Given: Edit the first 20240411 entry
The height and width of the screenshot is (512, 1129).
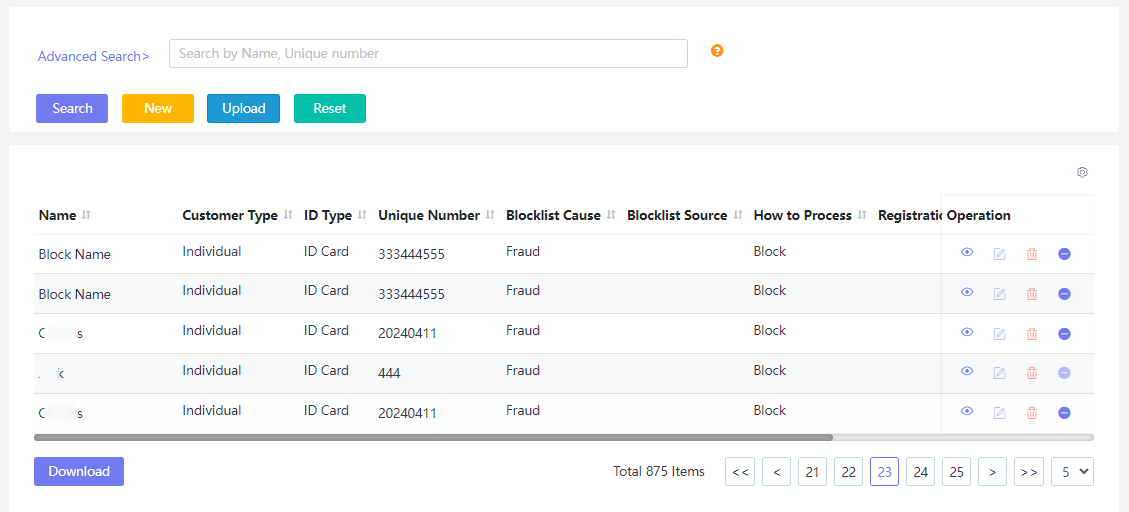Looking at the screenshot, I should click(999, 333).
